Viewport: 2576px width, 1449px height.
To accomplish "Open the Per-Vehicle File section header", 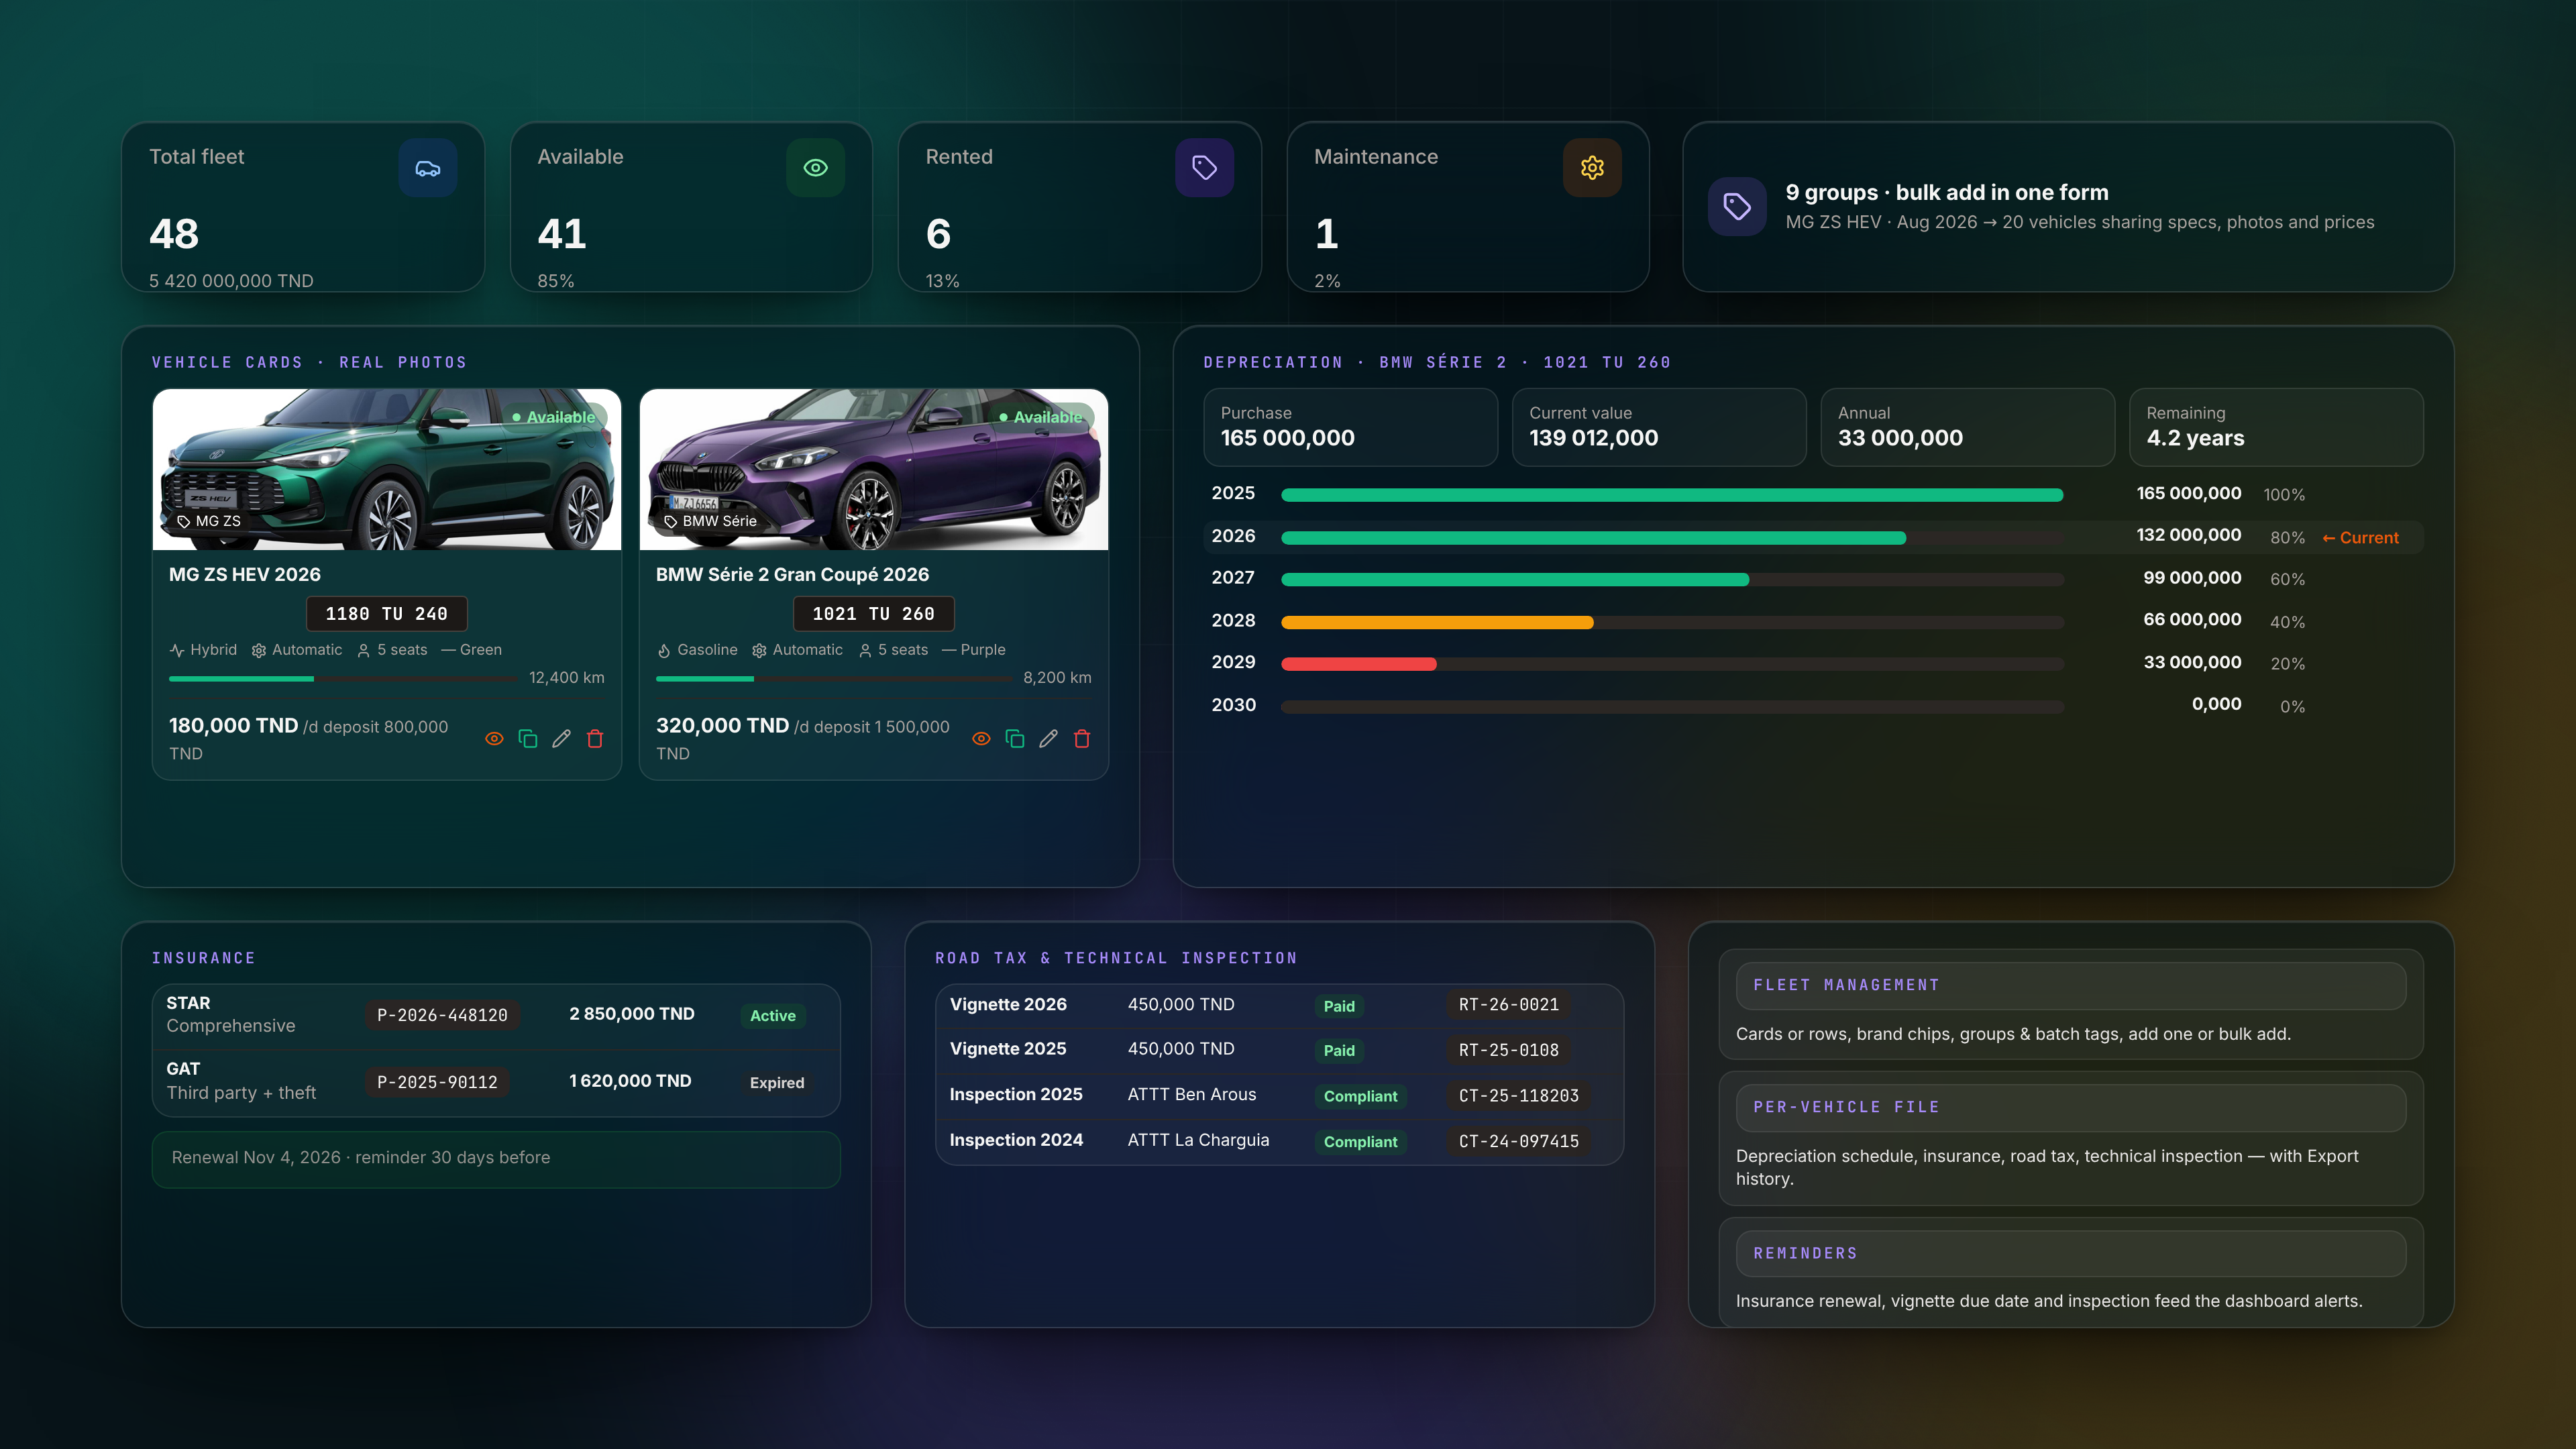I will click(2071, 1108).
